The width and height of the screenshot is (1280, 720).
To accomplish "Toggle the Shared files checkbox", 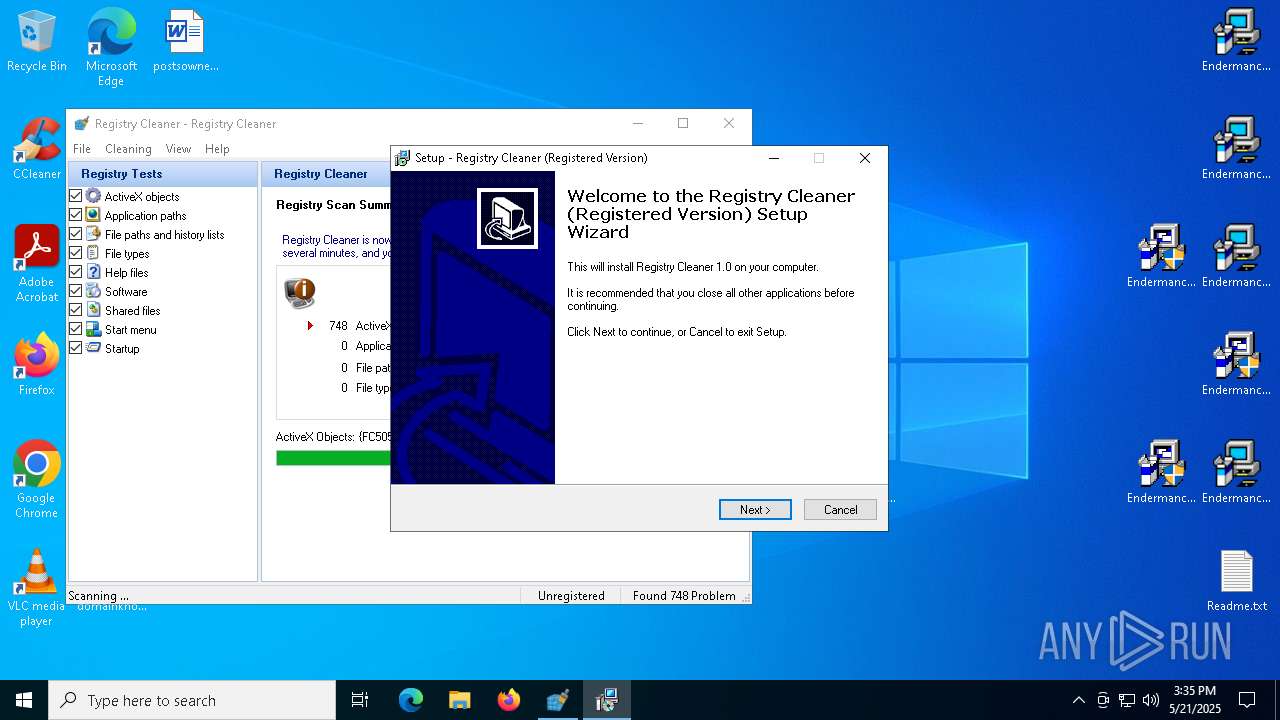I will pyautogui.click(x=75, y=310).
